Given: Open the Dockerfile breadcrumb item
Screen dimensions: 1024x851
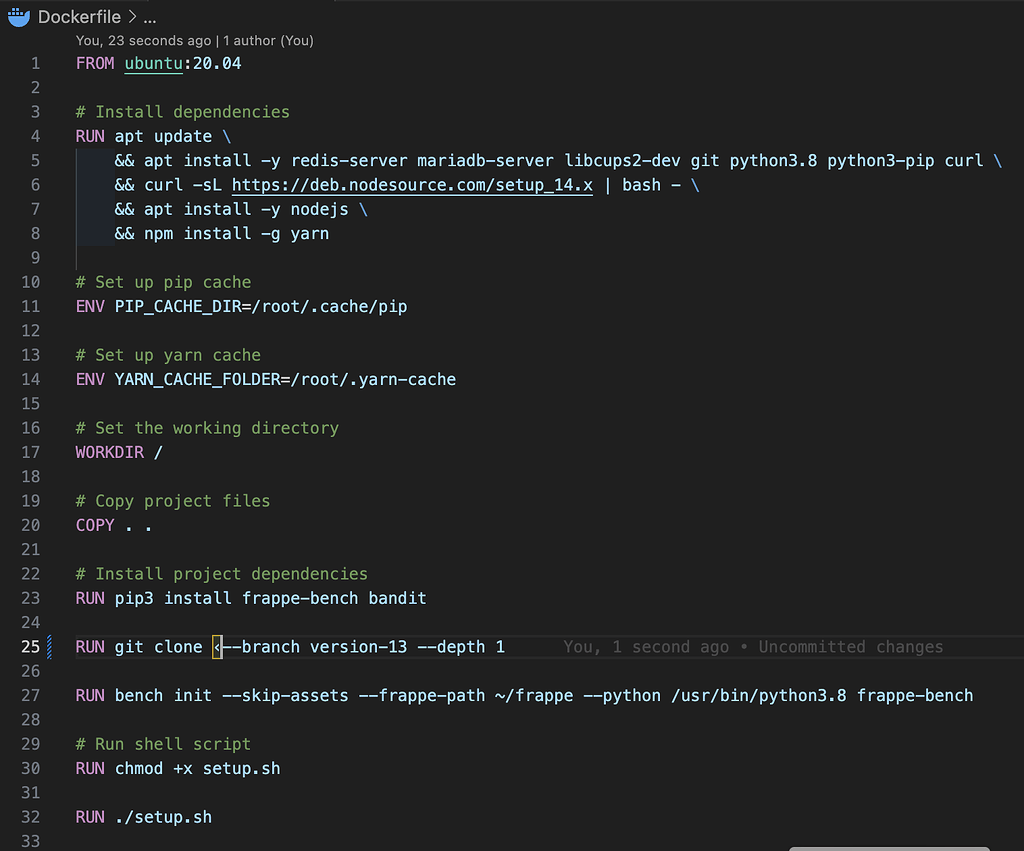Looking at the screenshot, I should tap(79, 17).
